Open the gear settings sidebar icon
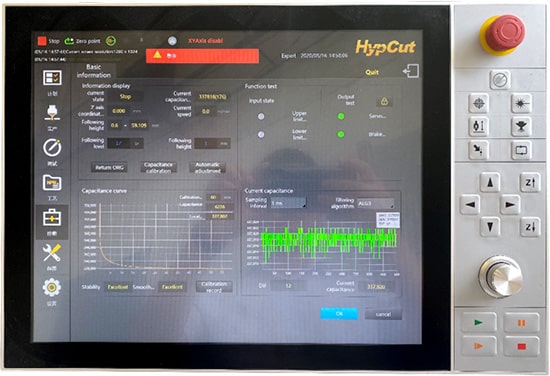Image resolution: width=550 pixels, height=376 pixels. tap(52, 288)
